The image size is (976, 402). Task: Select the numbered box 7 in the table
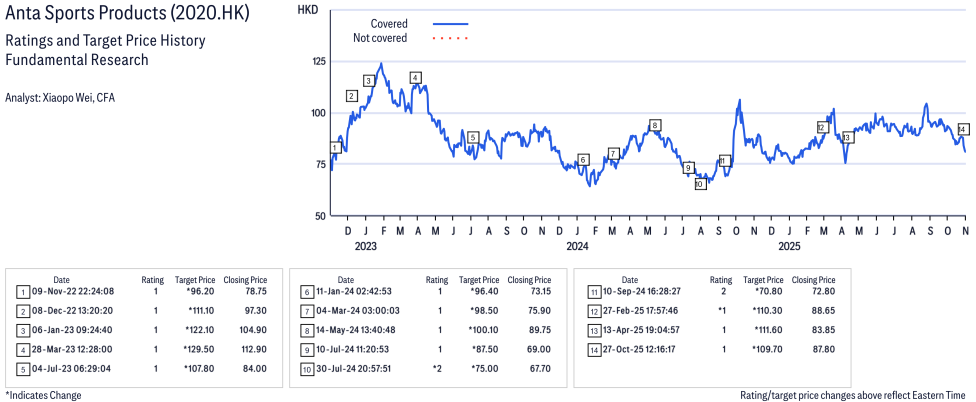[307, 311]
